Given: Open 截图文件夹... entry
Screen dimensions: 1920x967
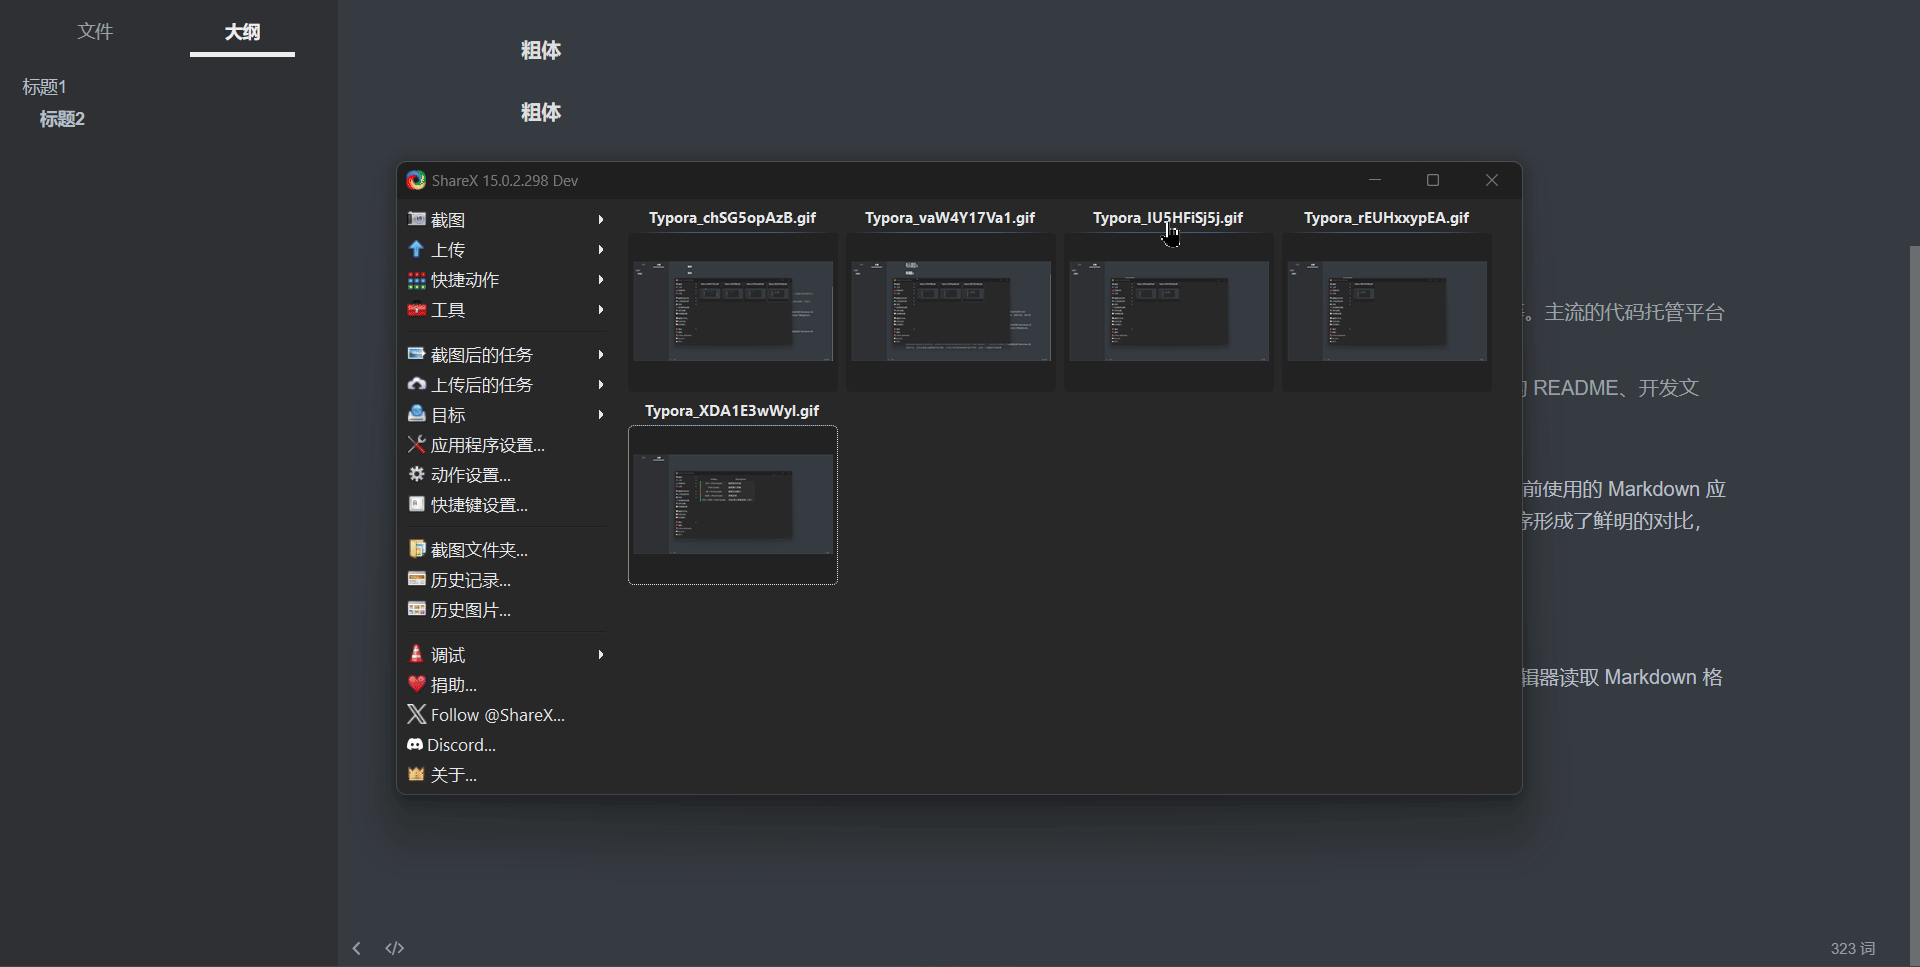Looking at the screenshot, I should (507, 549).
